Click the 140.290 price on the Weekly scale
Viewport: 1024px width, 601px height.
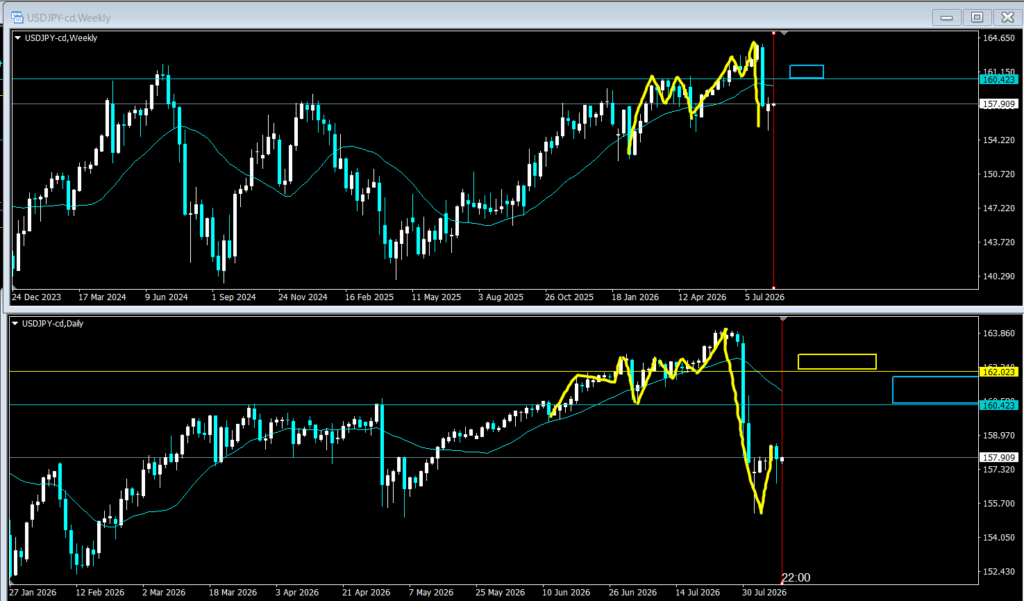(999, 276)
